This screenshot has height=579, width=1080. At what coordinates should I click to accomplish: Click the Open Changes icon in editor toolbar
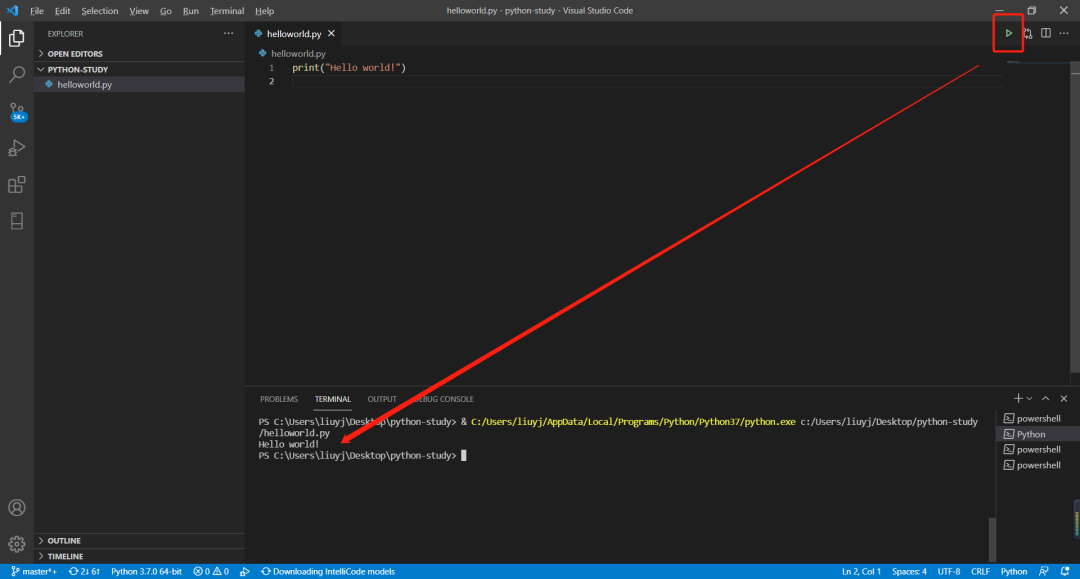coord(1028,33)
